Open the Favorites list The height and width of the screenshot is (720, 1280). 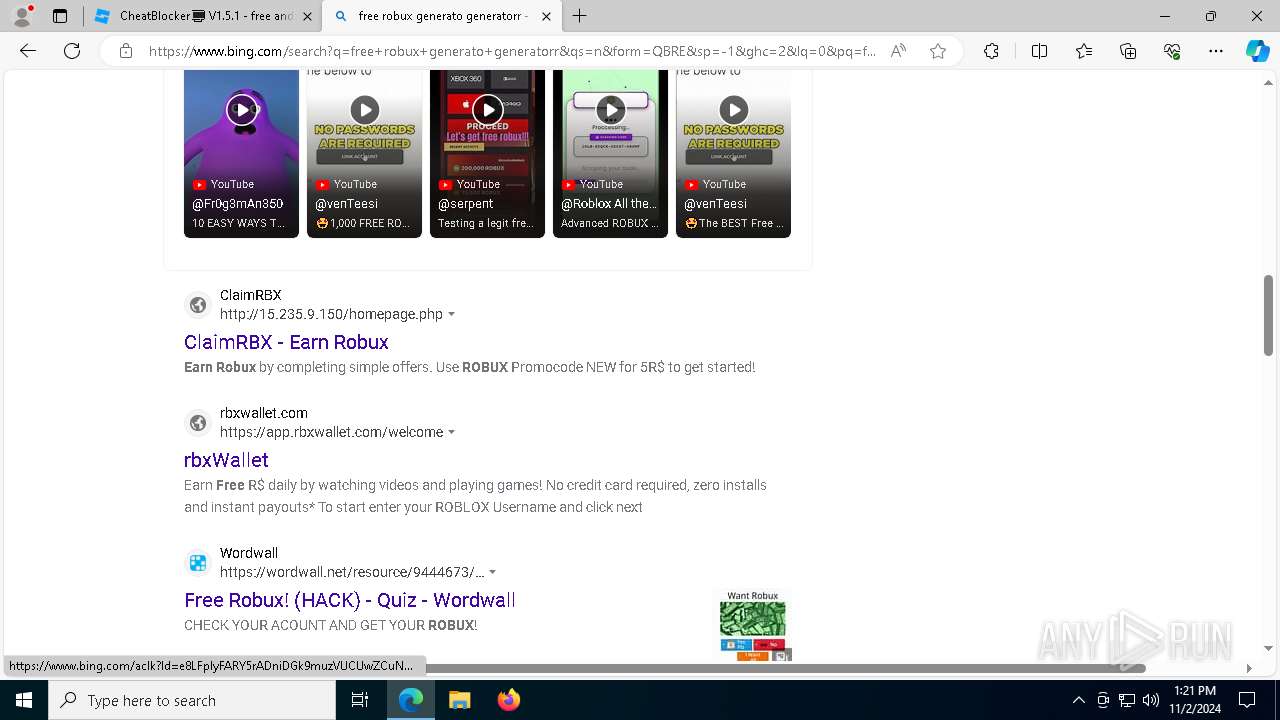1084,51
